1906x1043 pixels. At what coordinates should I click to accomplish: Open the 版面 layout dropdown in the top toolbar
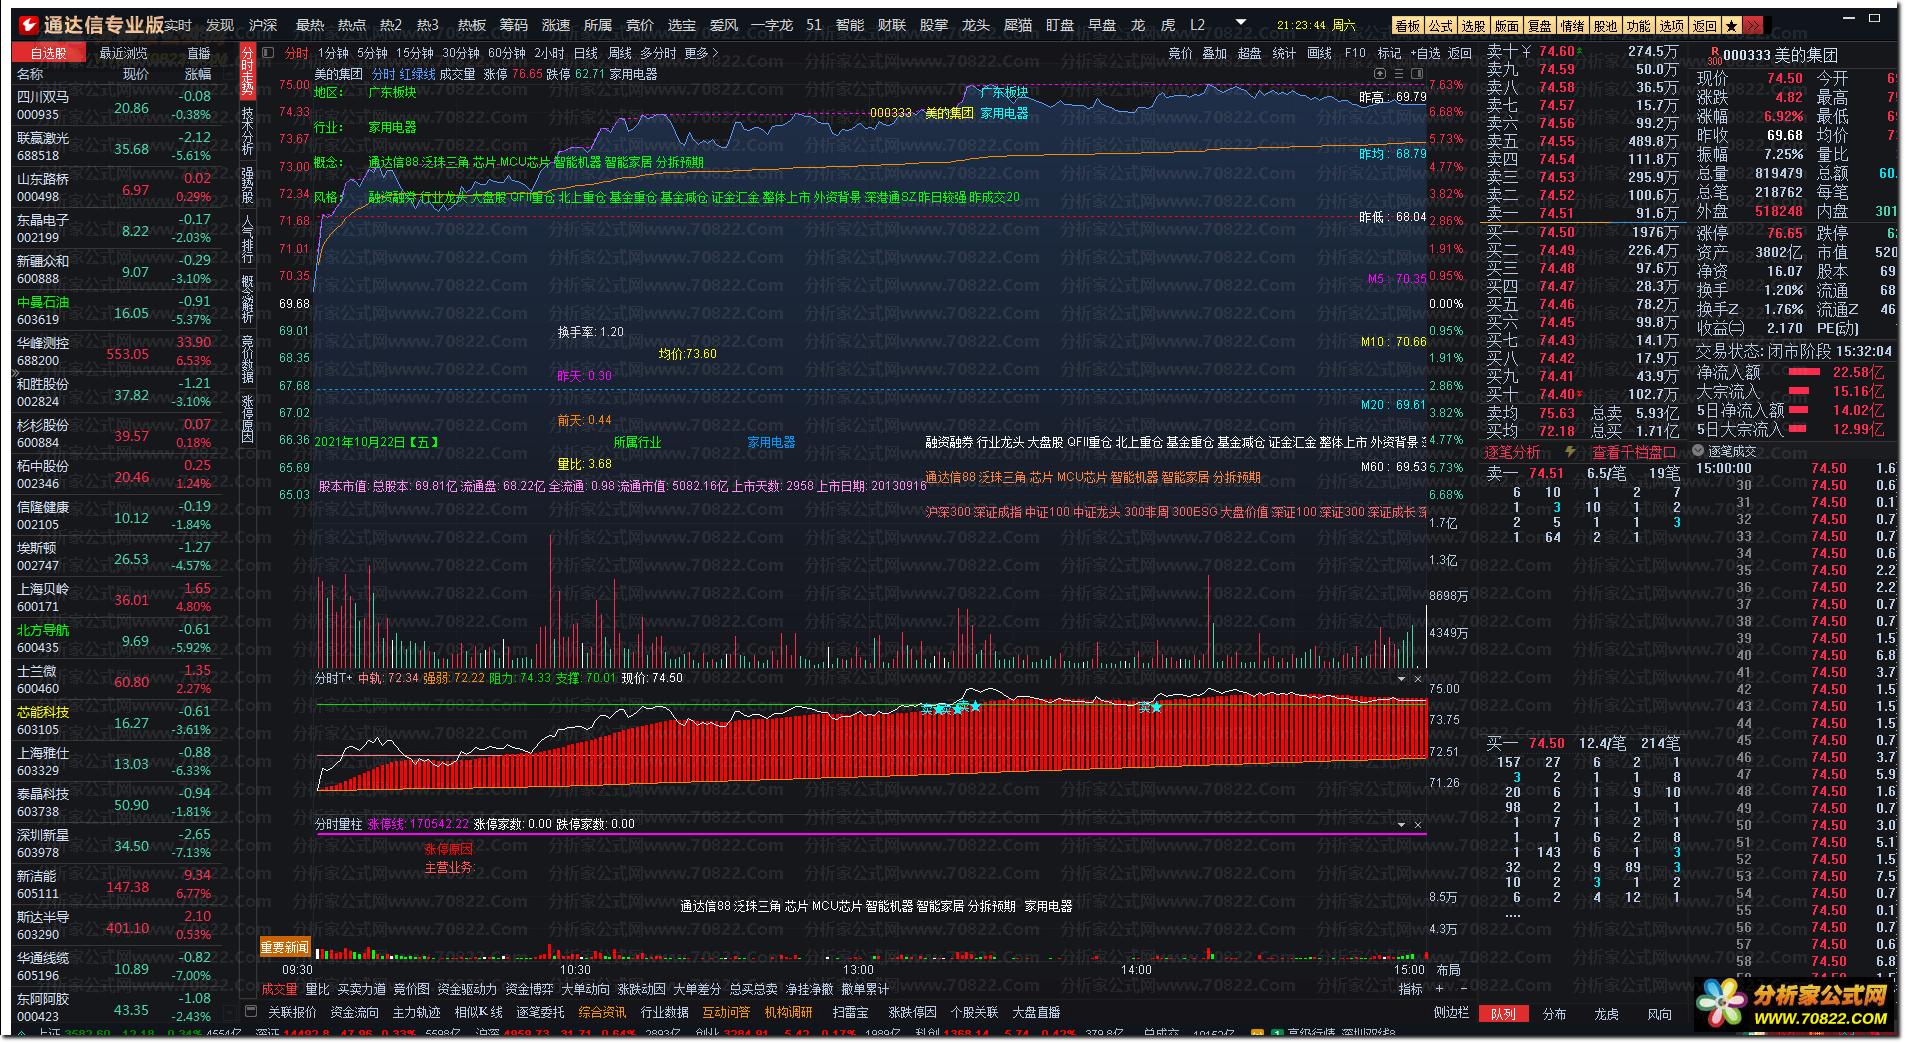(1506, 26)
